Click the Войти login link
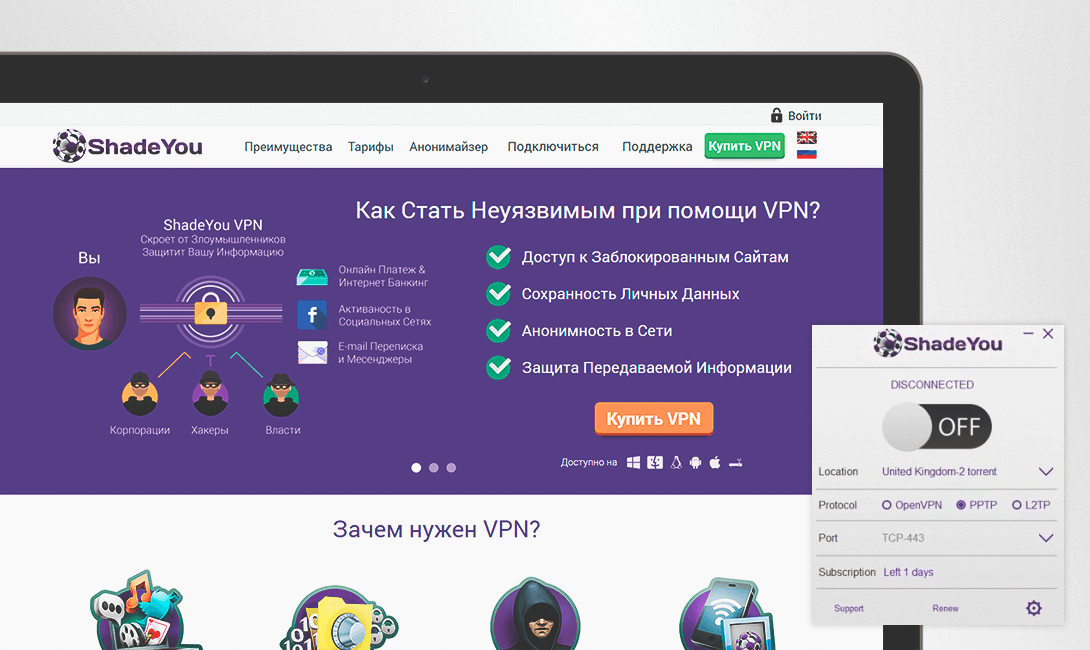This screenshot has height=650, width=1090. click(x=804, y=115)
